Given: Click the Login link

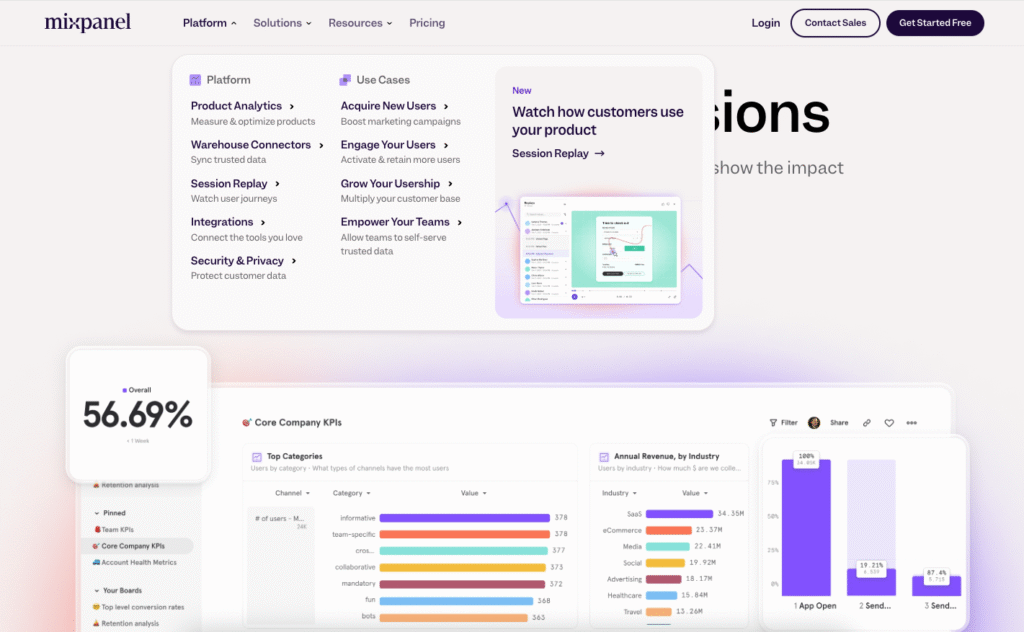Looking at the screenshot, I should coord(765,23).
